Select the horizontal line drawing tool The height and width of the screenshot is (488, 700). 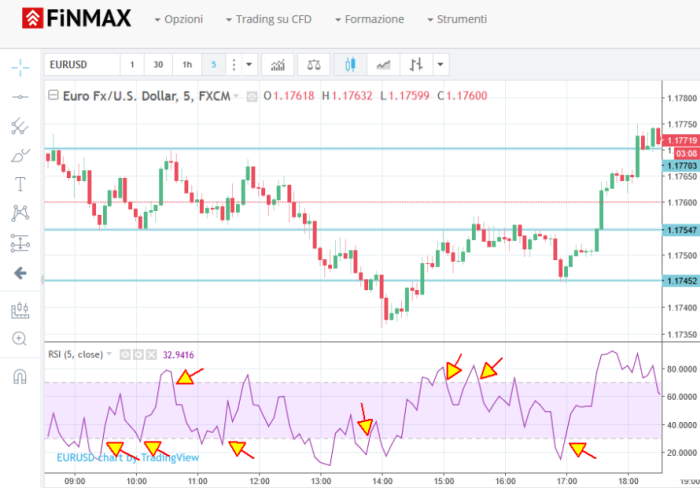pos(20,97)
